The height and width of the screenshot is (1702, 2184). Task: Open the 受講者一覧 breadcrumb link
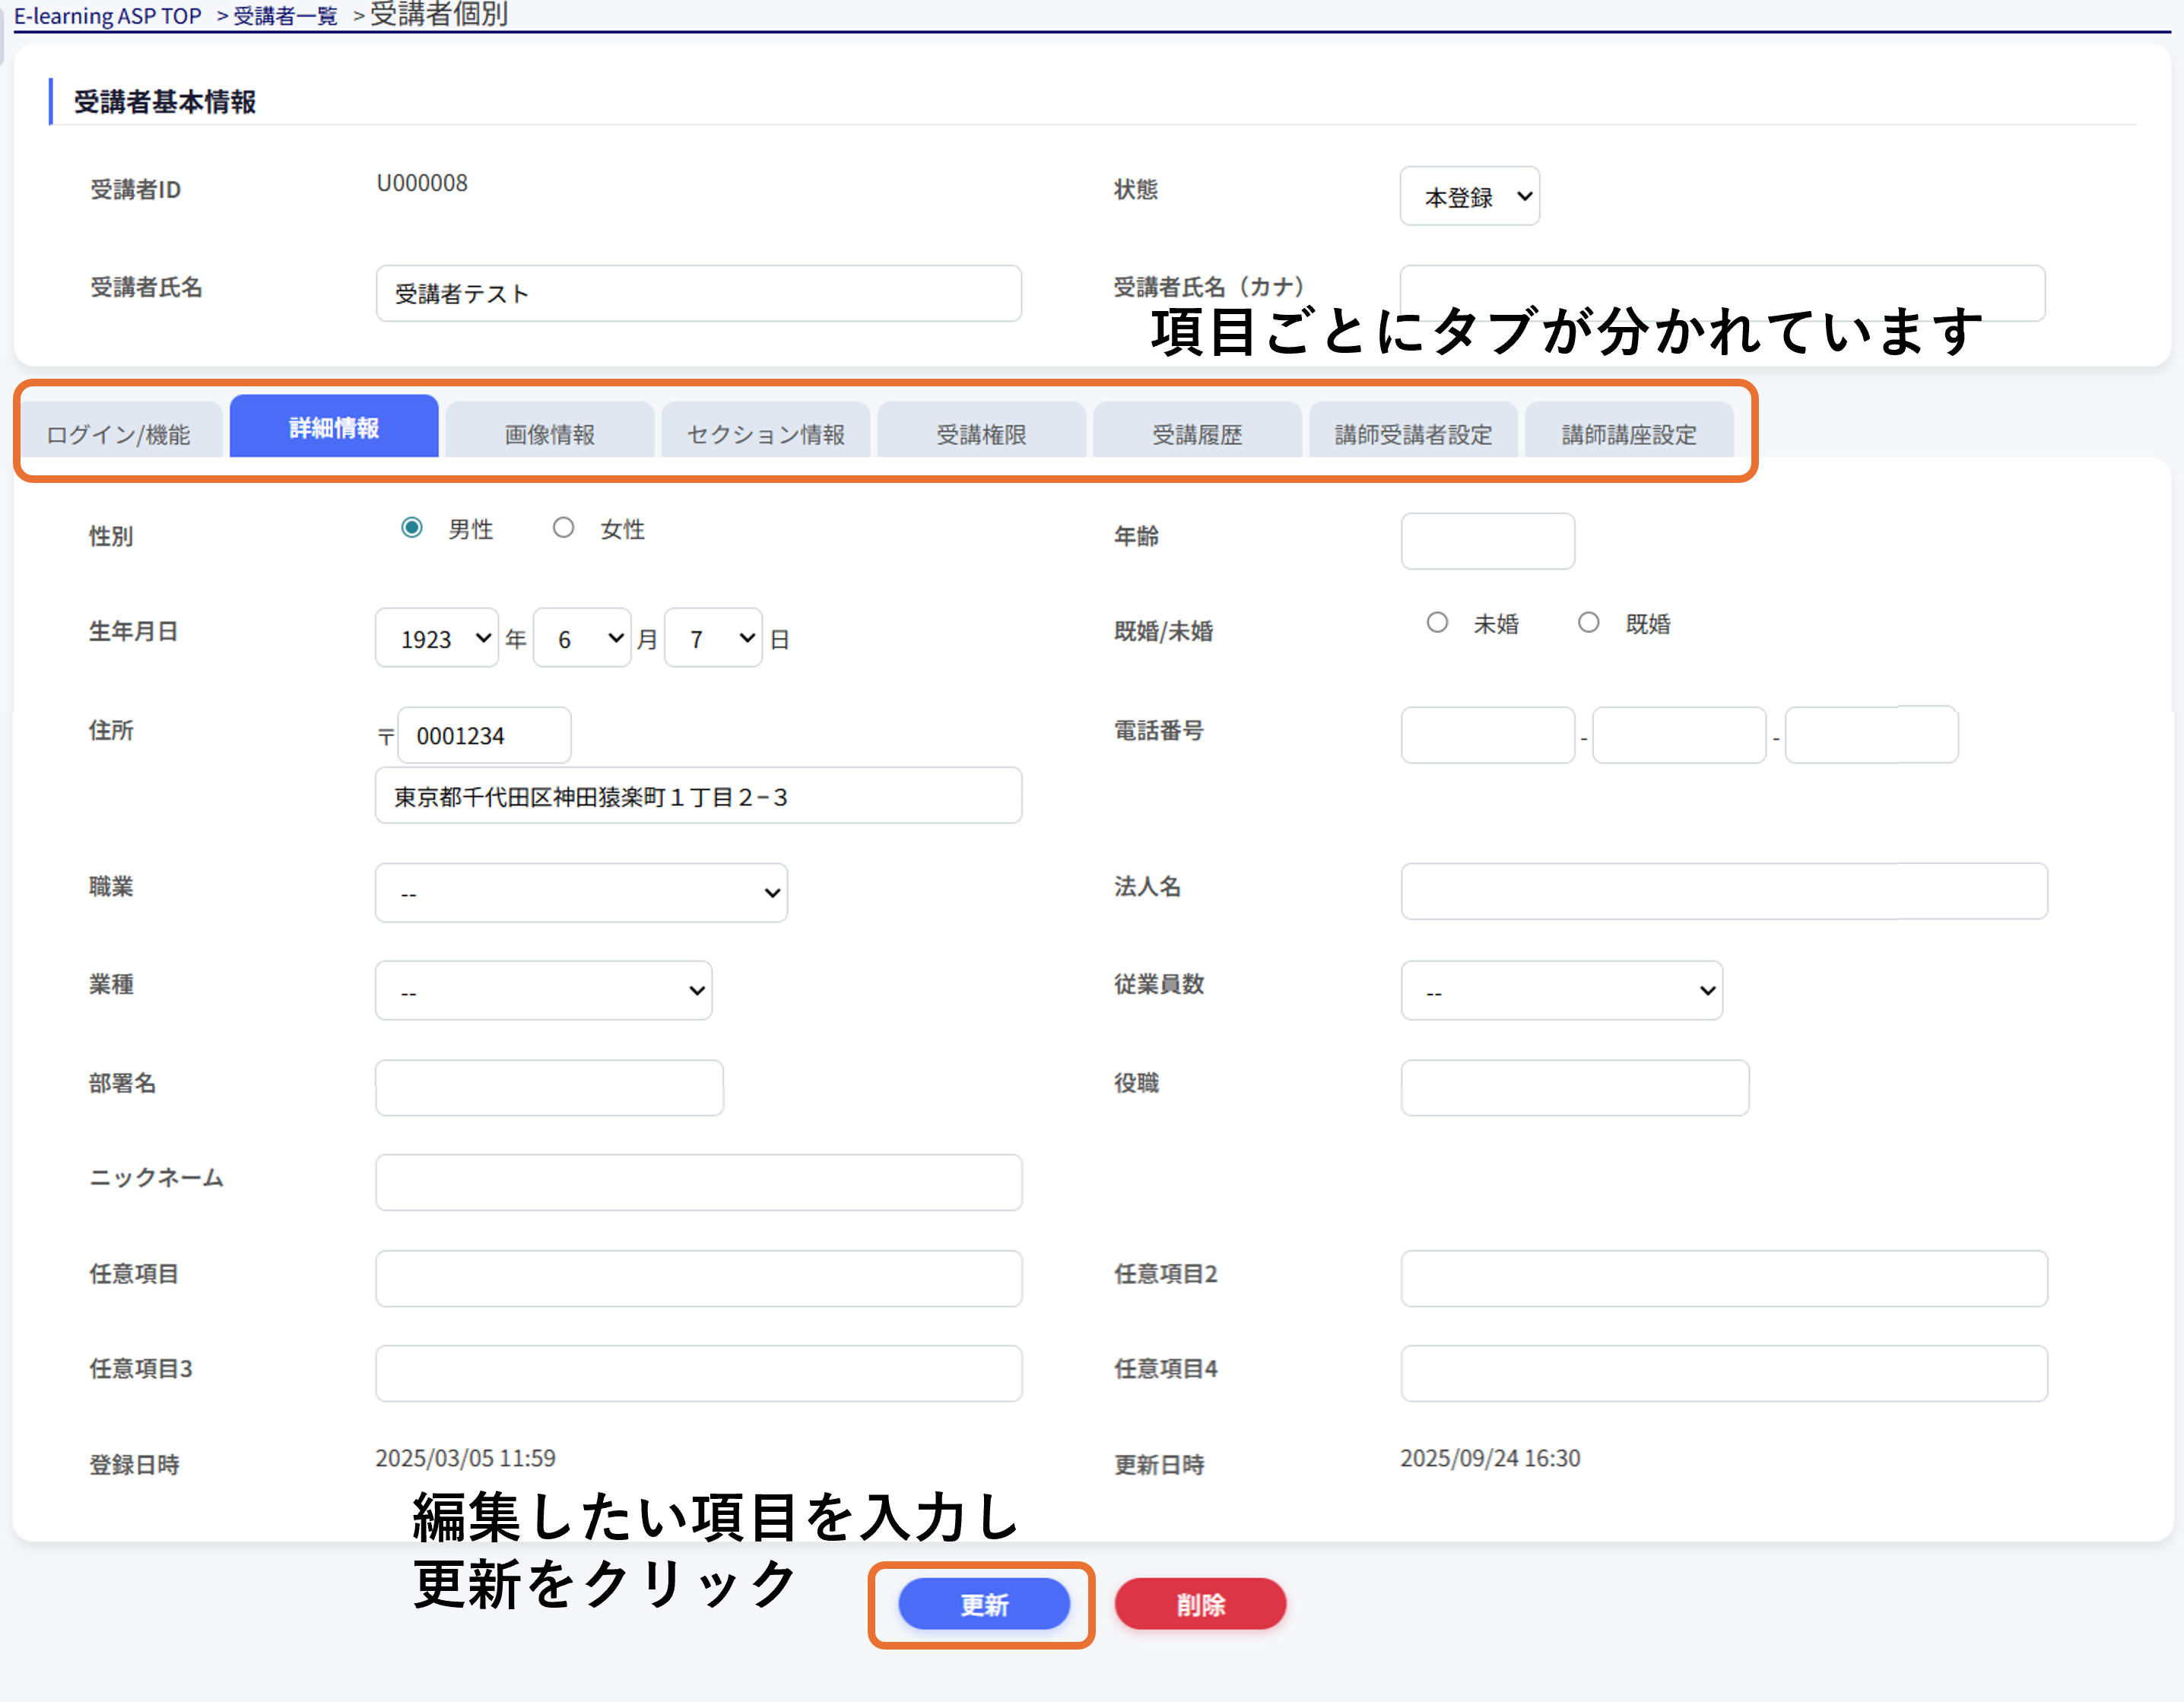[x=286, y=16]
